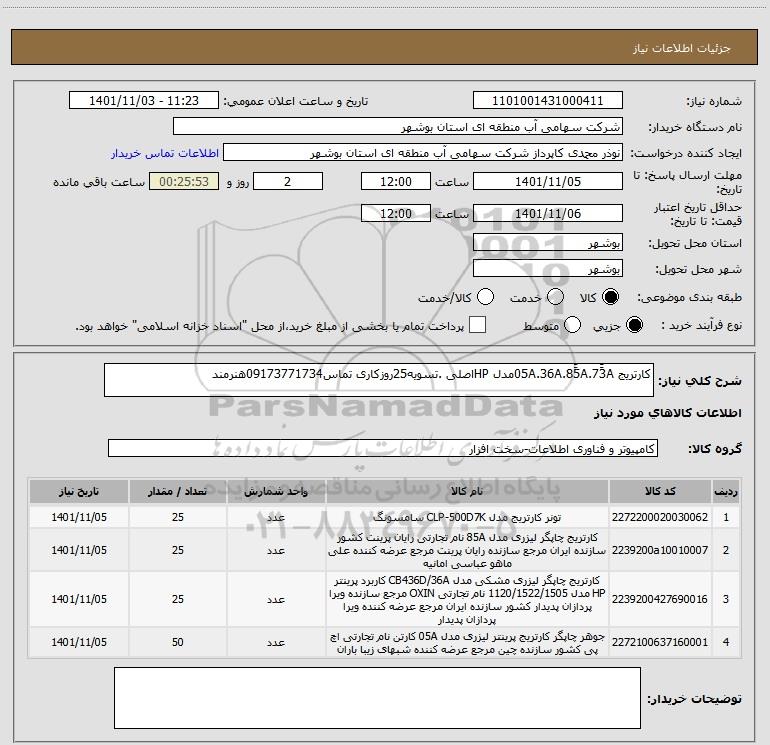Click the نام کالا column header

(x=467, y=492)
